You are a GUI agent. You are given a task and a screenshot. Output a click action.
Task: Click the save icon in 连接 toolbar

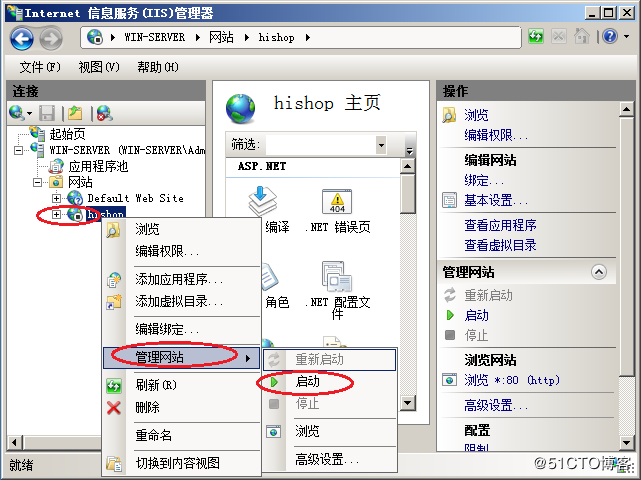tap(47, 113)
